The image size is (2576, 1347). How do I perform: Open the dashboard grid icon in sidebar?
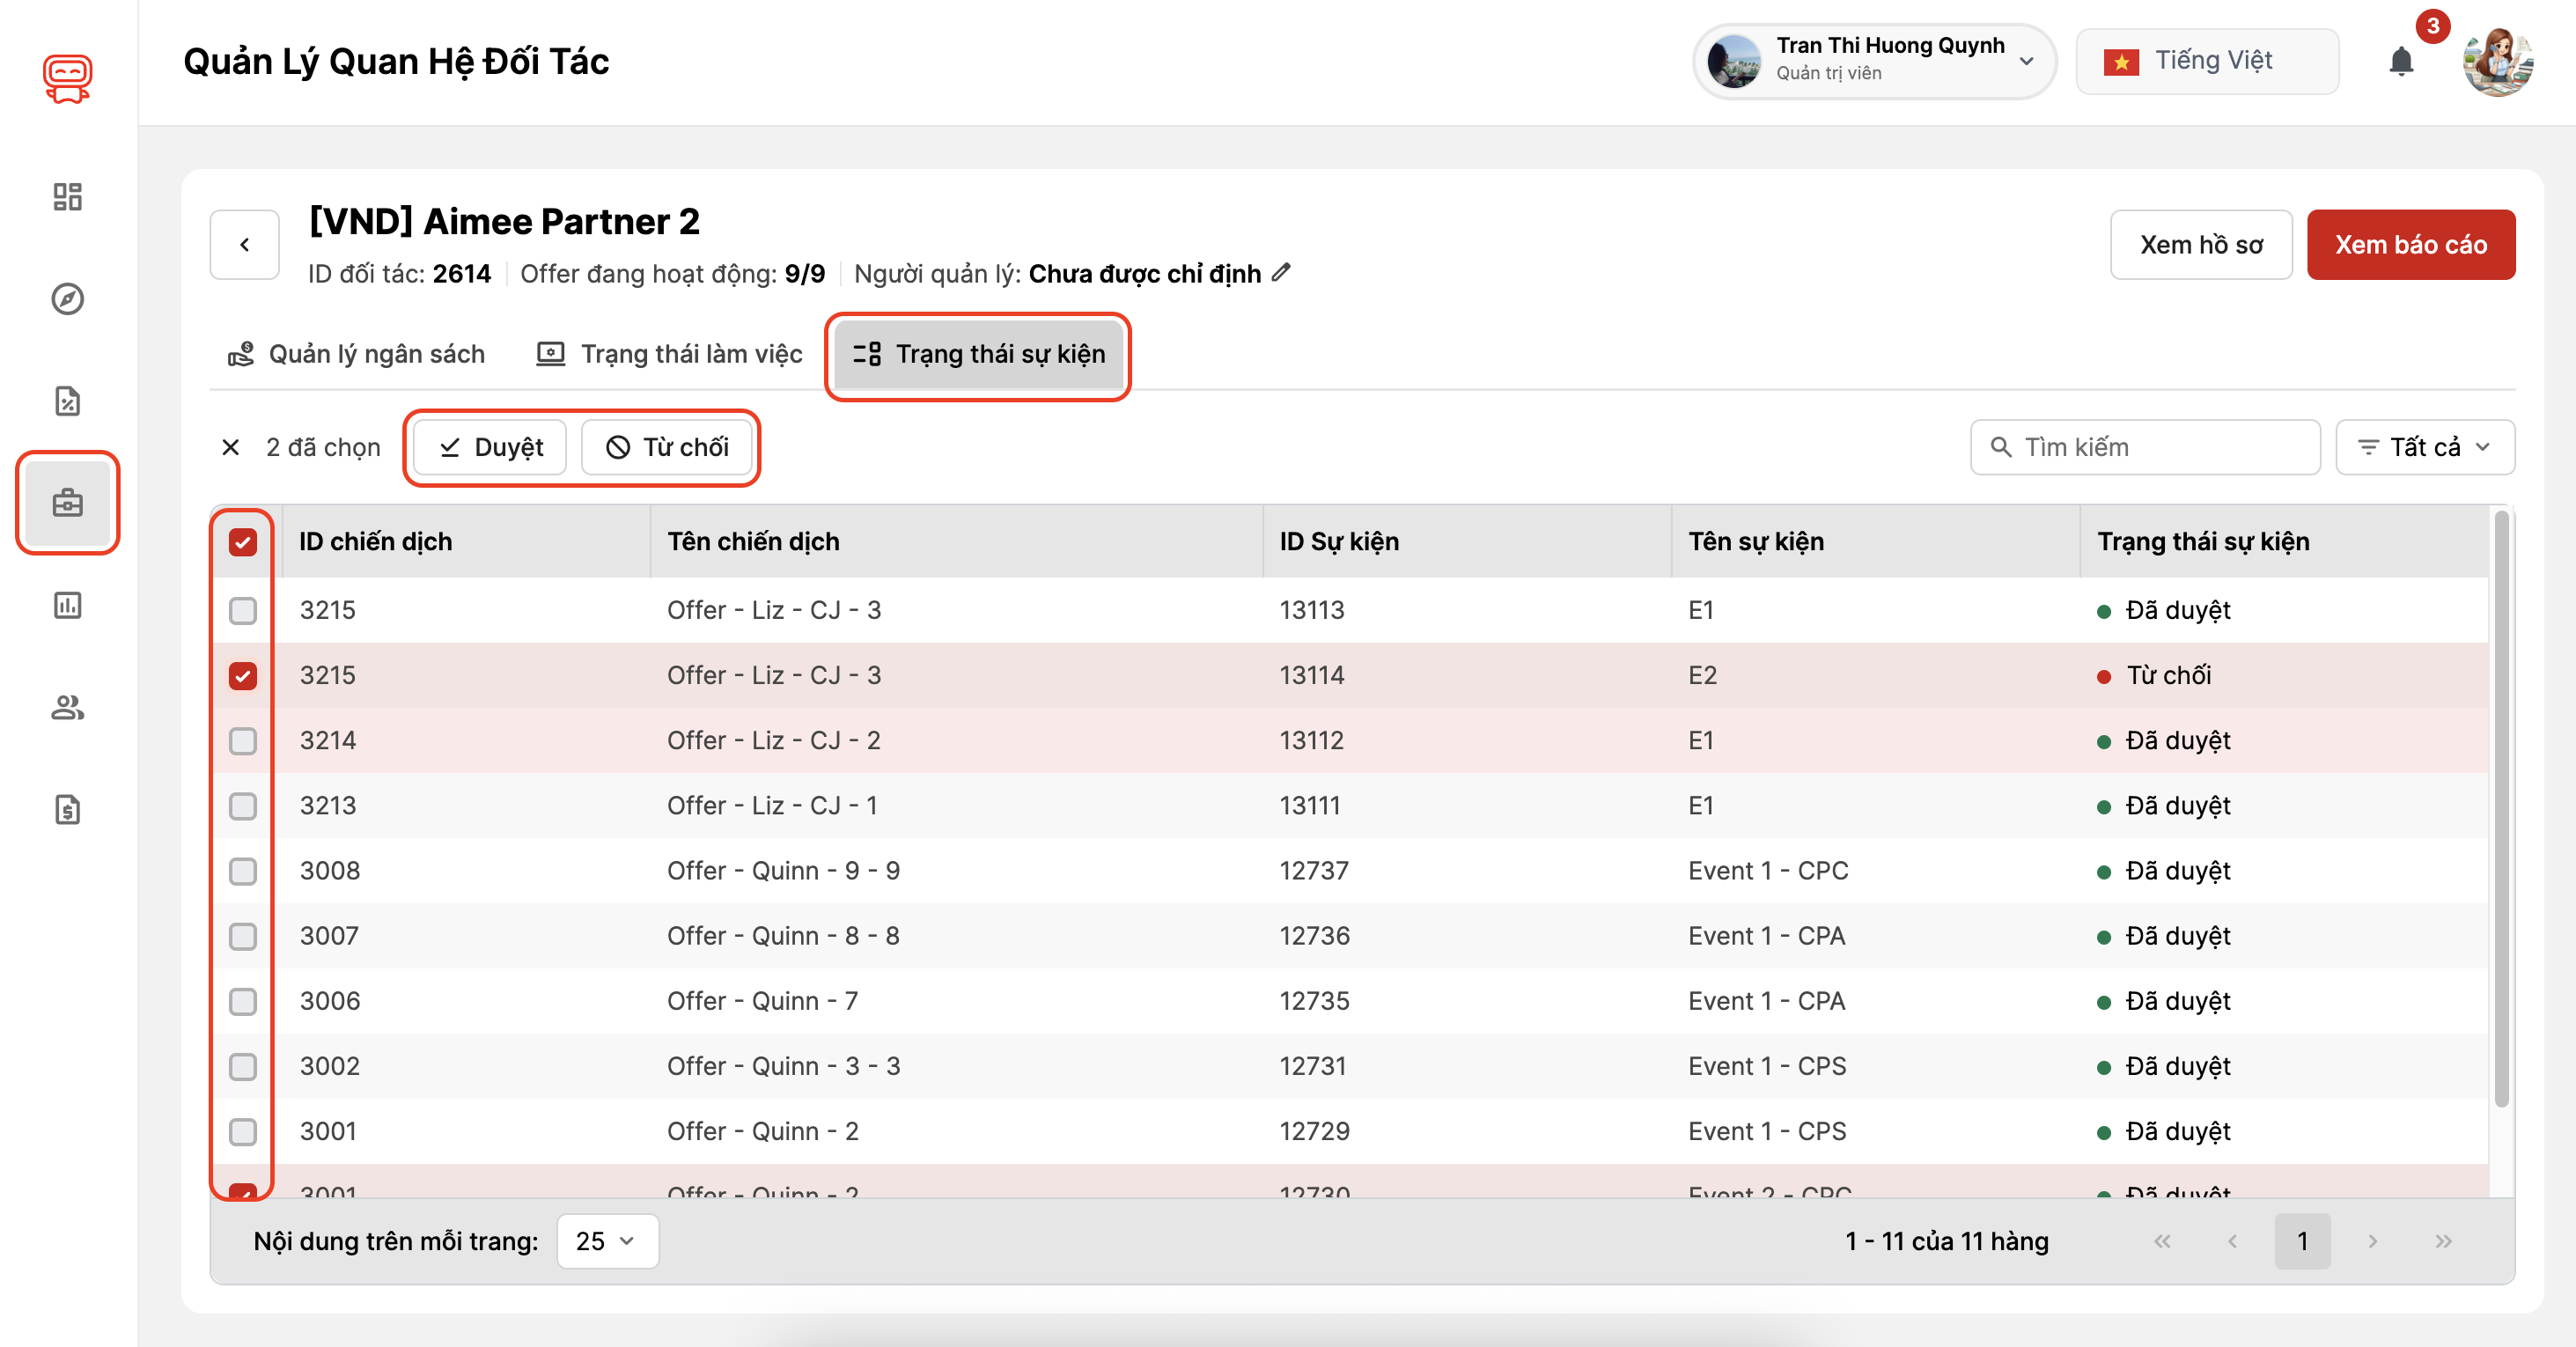pyautogui.click(x=67, y=196)
